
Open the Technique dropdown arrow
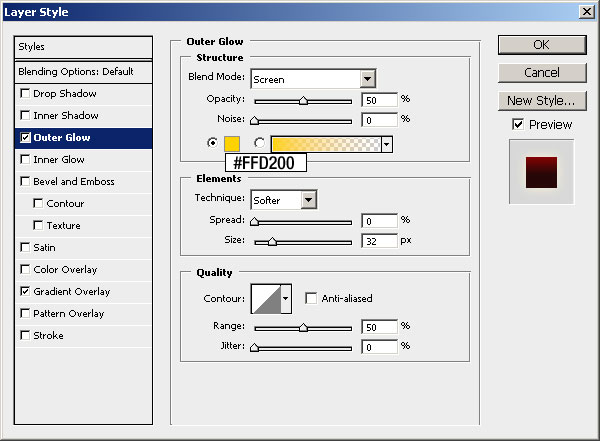pyautogui.click(x=308, y=199)
